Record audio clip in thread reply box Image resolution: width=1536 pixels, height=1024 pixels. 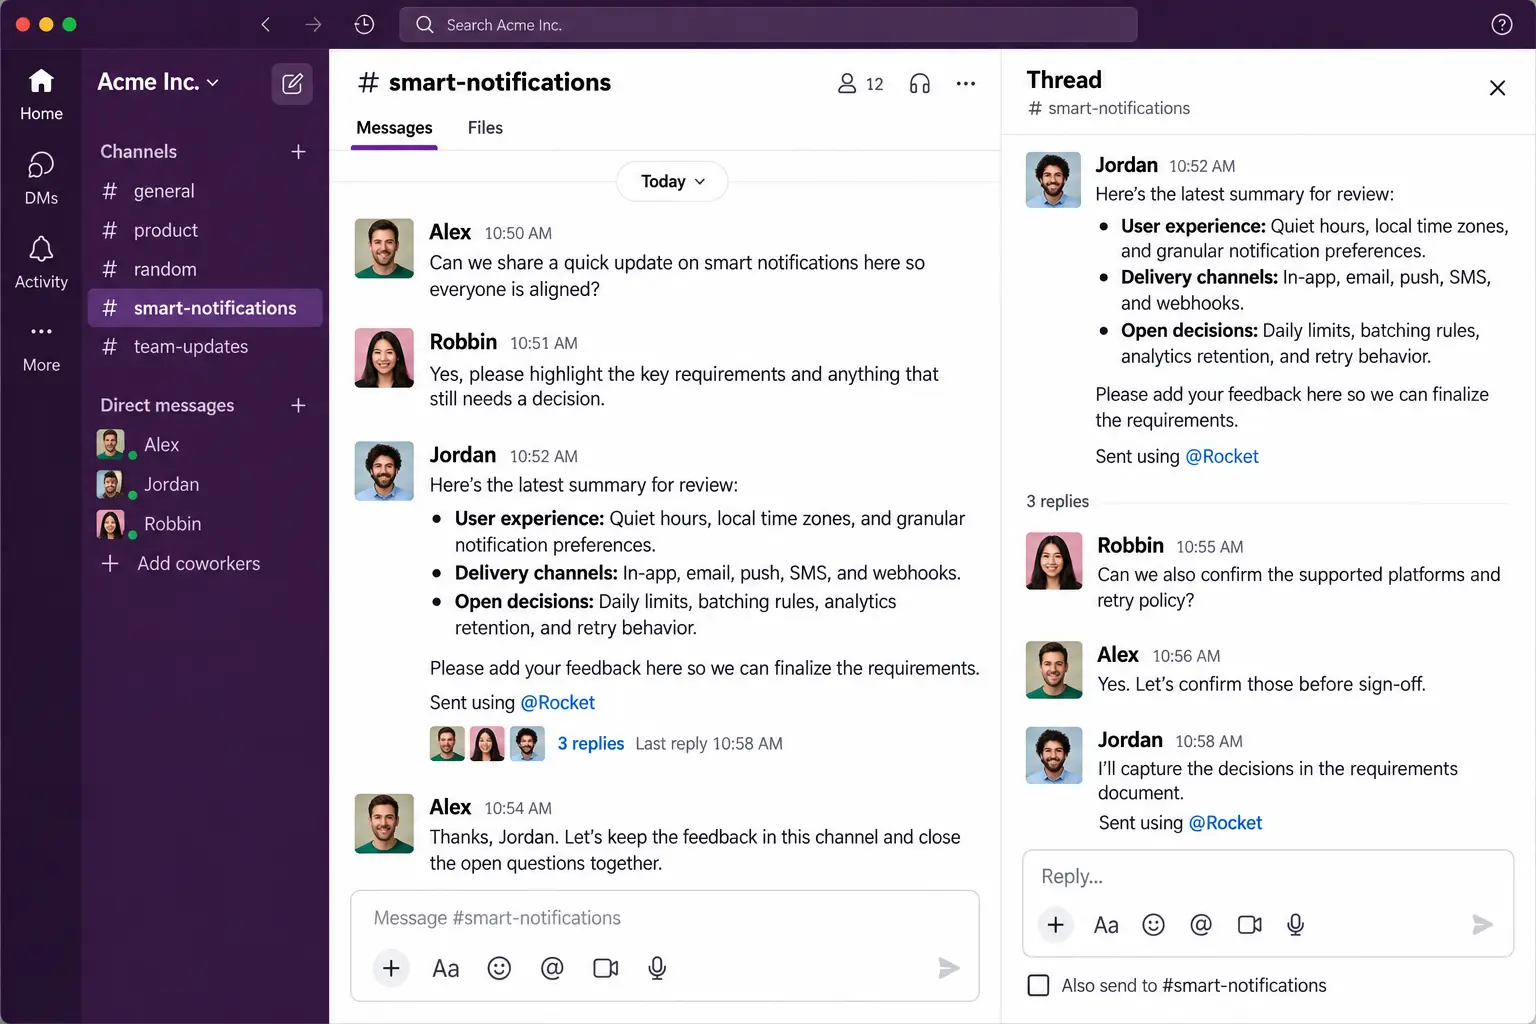click(x=1295, y=925)
